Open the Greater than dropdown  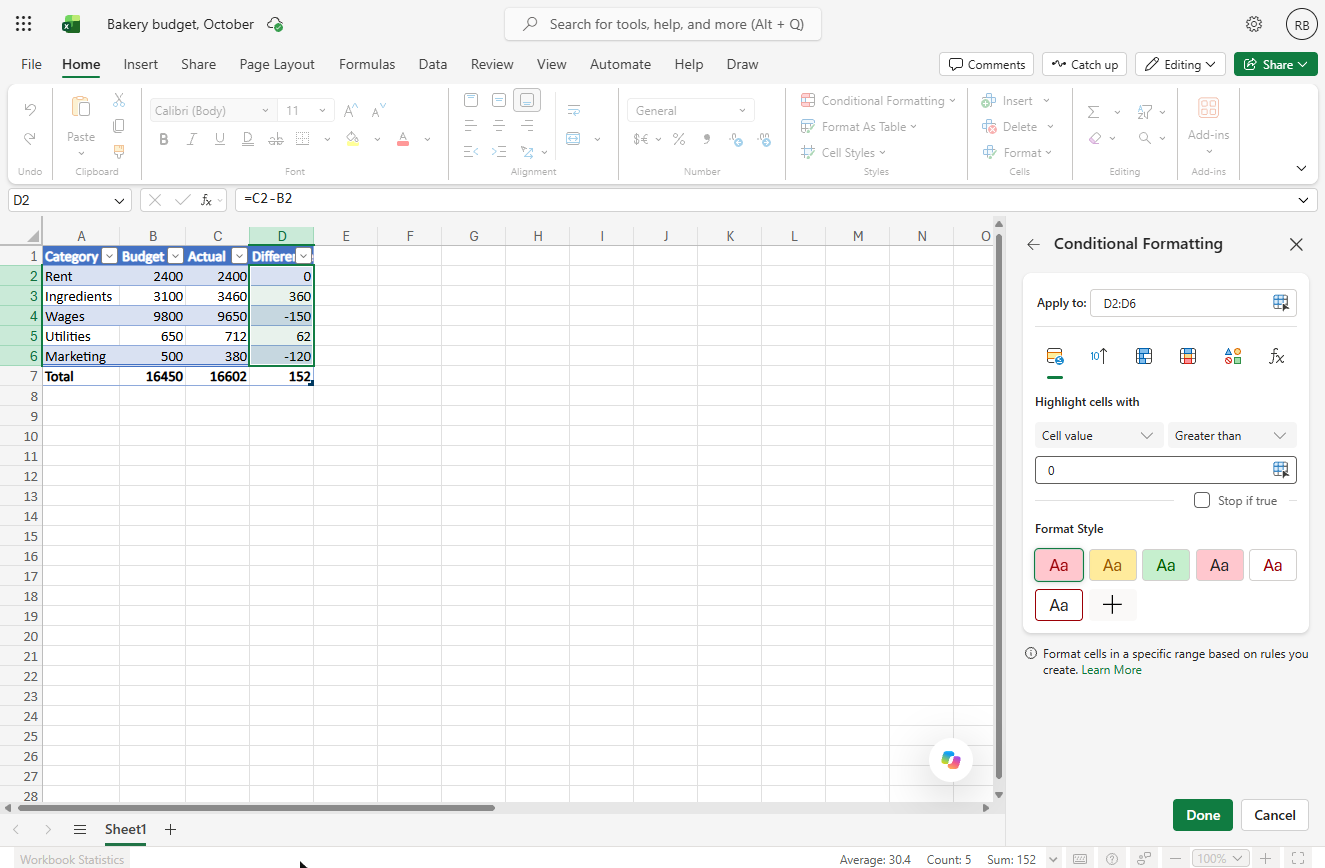pyautogui.click(x=1232, y=436)
